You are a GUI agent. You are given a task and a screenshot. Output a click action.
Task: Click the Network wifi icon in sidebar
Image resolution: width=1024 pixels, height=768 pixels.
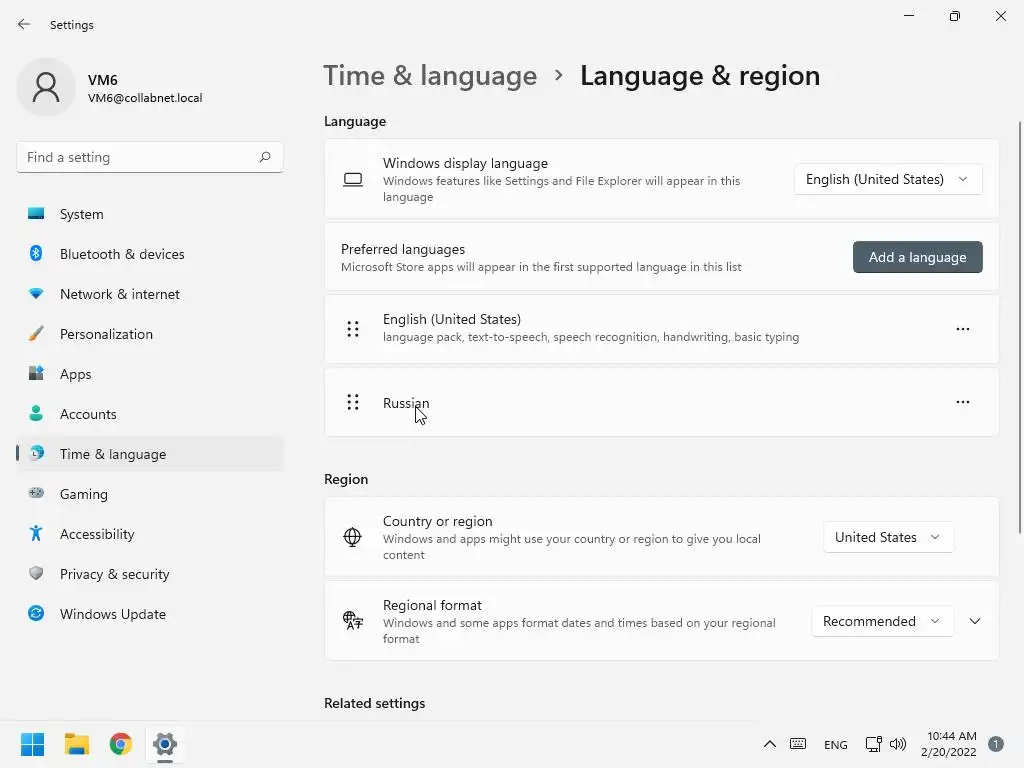tap(36, 294)
